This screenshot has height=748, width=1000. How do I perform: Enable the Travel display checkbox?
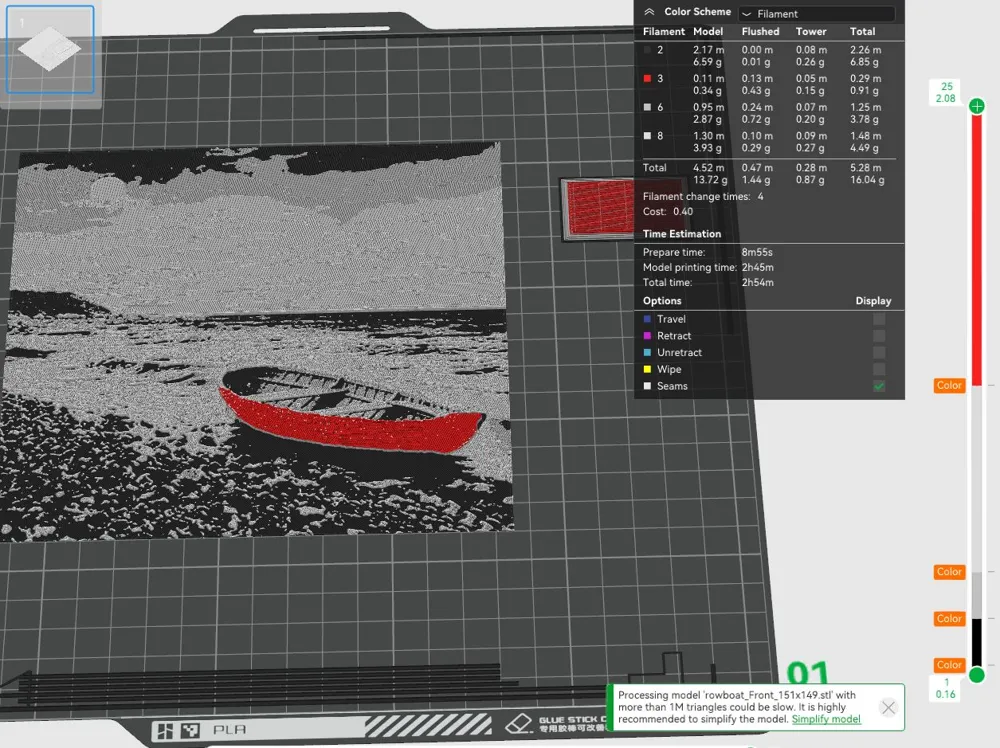click(x=879, y=319)
